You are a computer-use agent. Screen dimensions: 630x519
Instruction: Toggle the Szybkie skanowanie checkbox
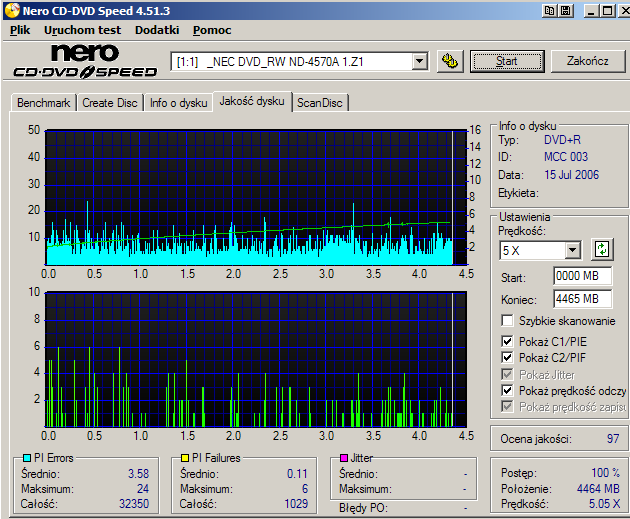tap(507, 321)
